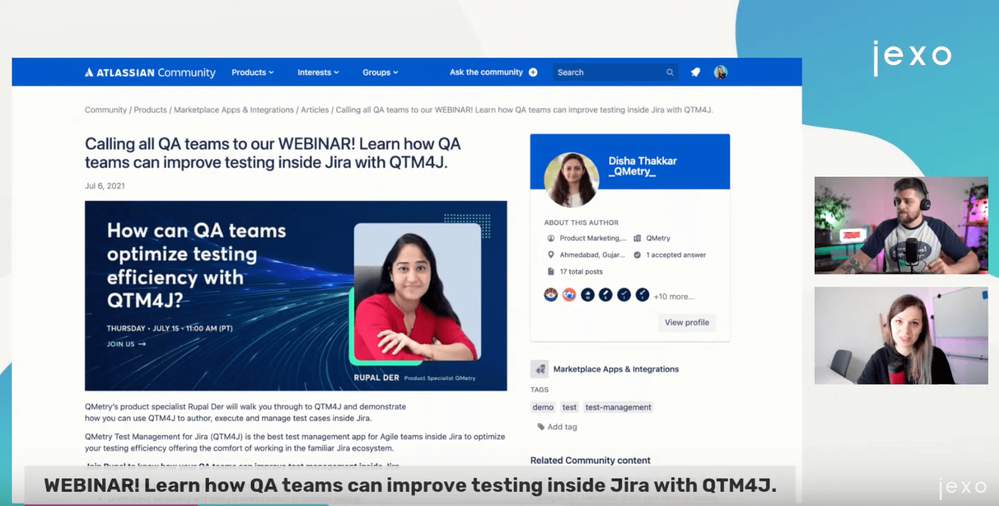Click the female presenter video feed
The image size is (999, 506).
[901, 335]
